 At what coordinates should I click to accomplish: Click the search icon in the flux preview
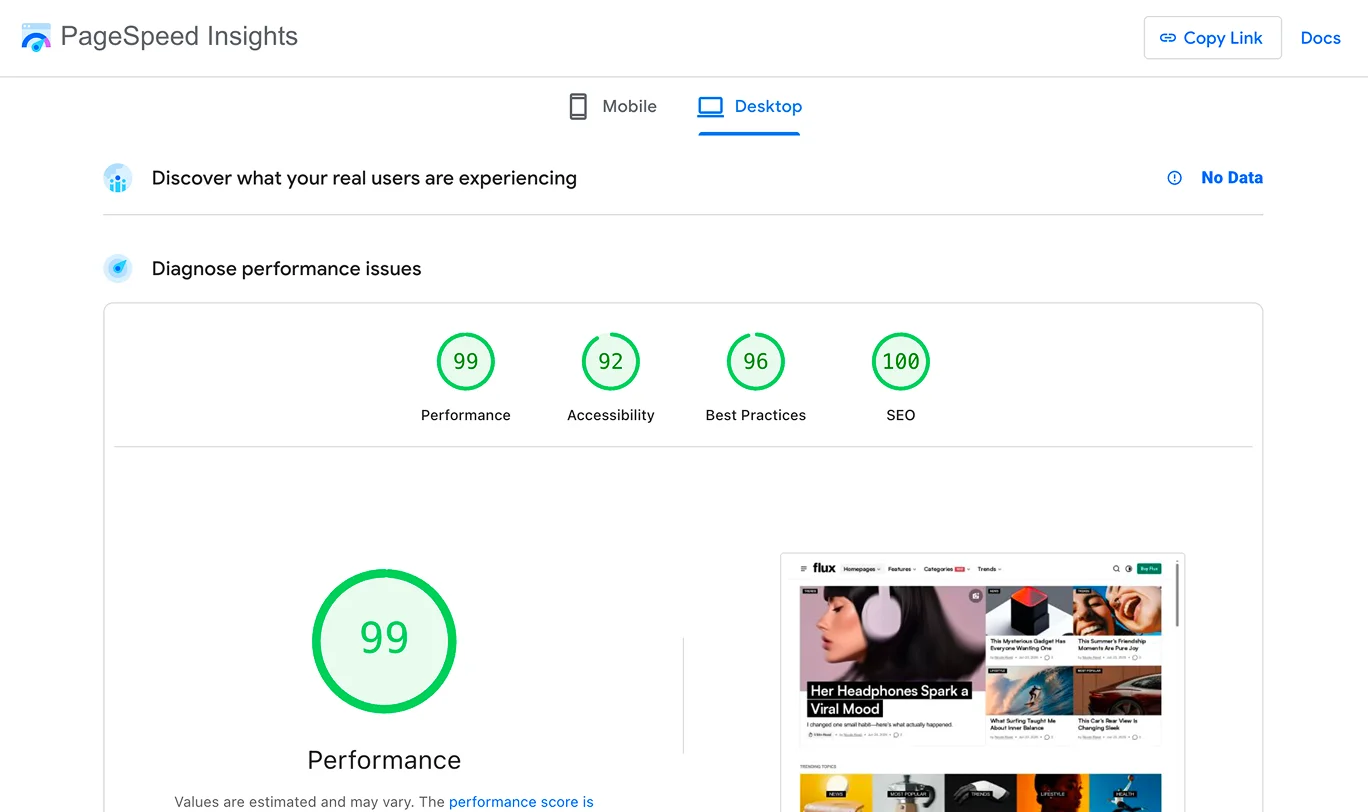(1116, 569)
